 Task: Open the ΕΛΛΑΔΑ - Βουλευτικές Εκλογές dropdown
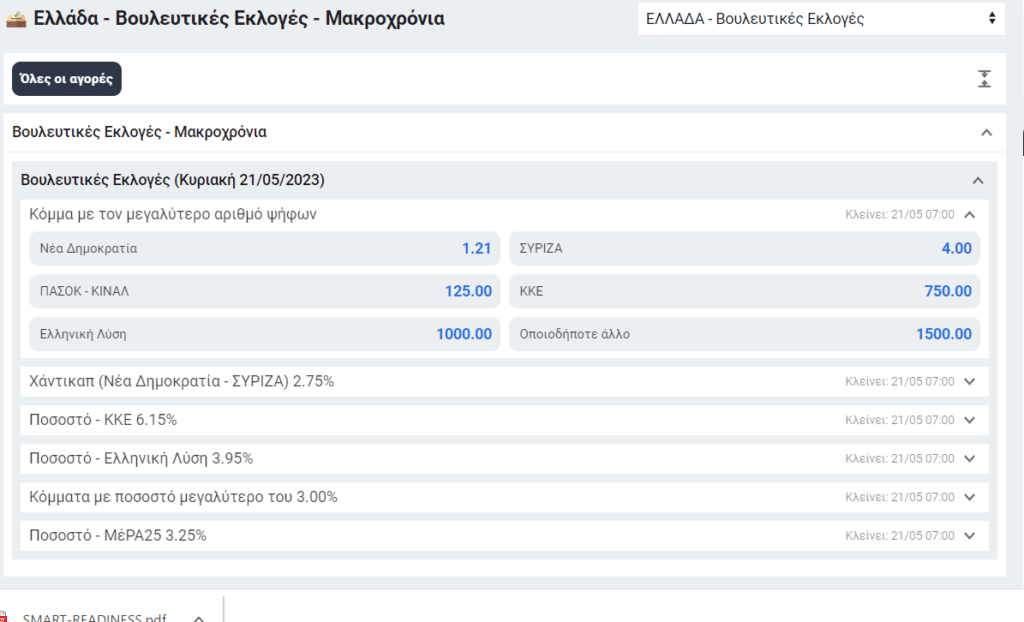821,19
